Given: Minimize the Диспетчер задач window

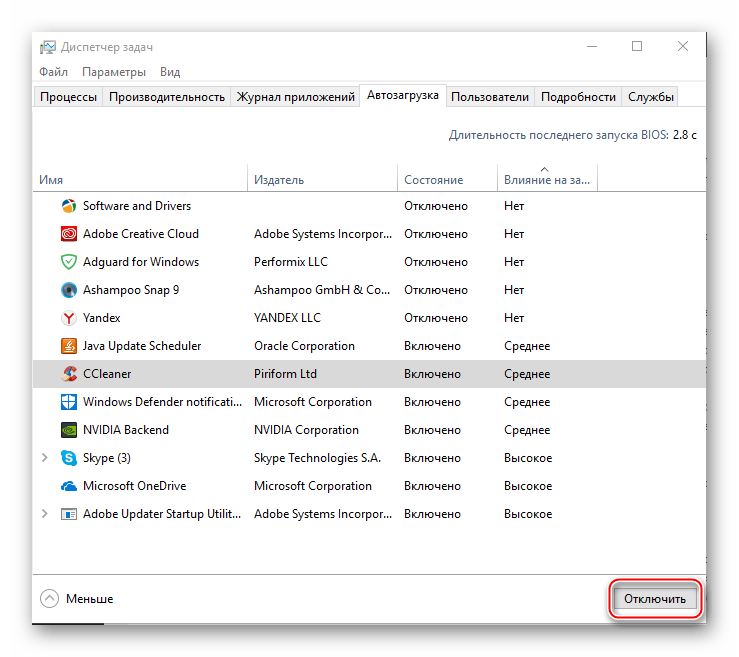Looking at the screenshot, I should (x=592, y=46).
